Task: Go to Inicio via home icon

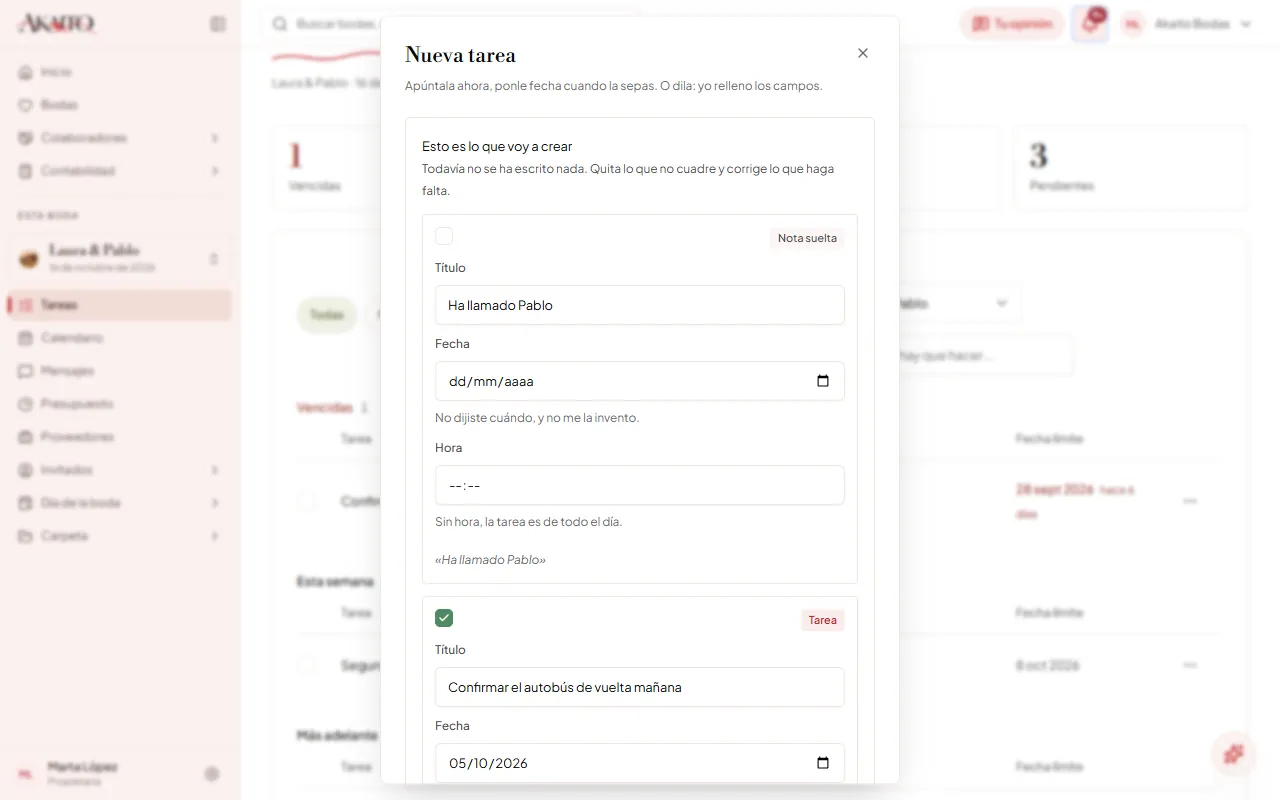Action: (x=26, y=72)
